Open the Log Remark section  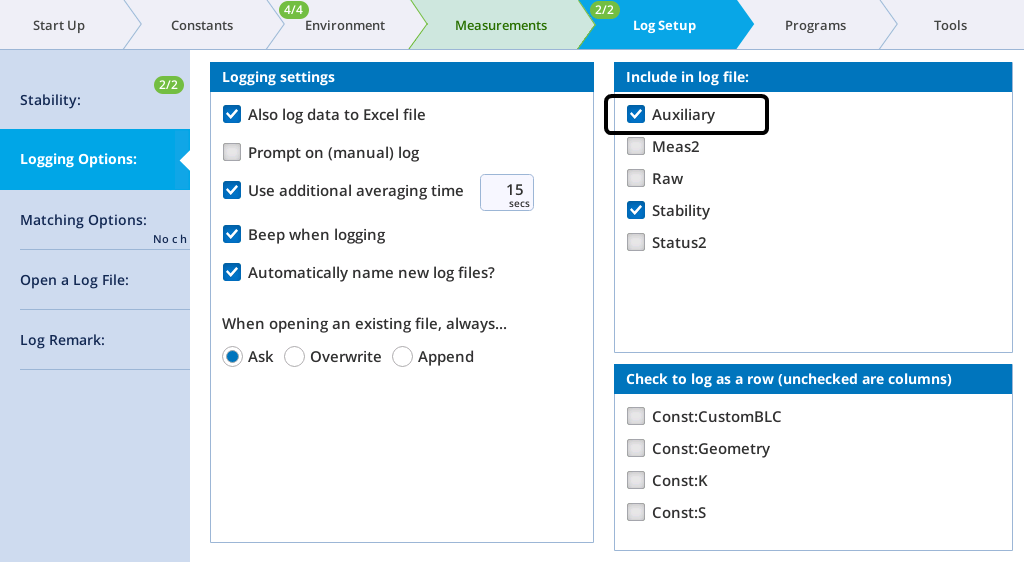point(95,340)
